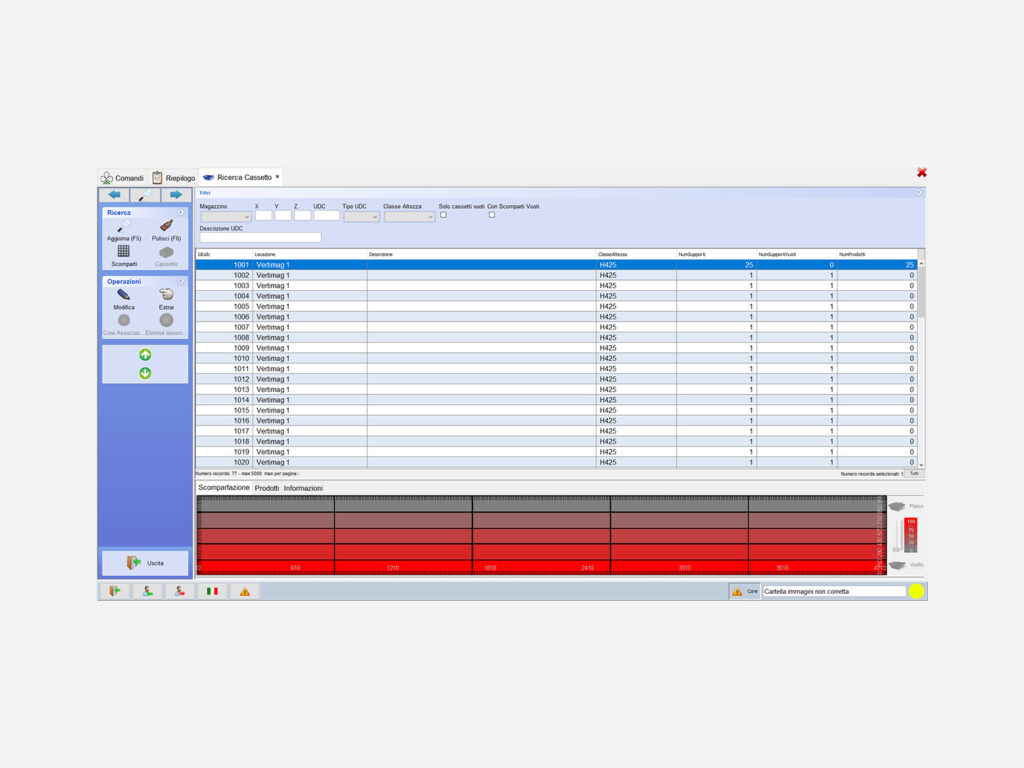Close the Ricerca Cassetto tab with its x
This screenshot has width=1024, height=768.
(278, 177)
